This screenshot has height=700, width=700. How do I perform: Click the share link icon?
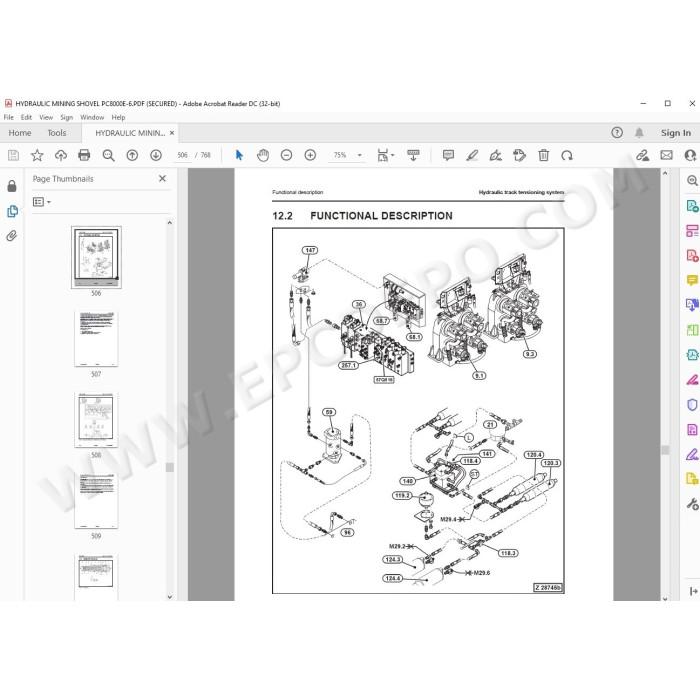[642, 155]
